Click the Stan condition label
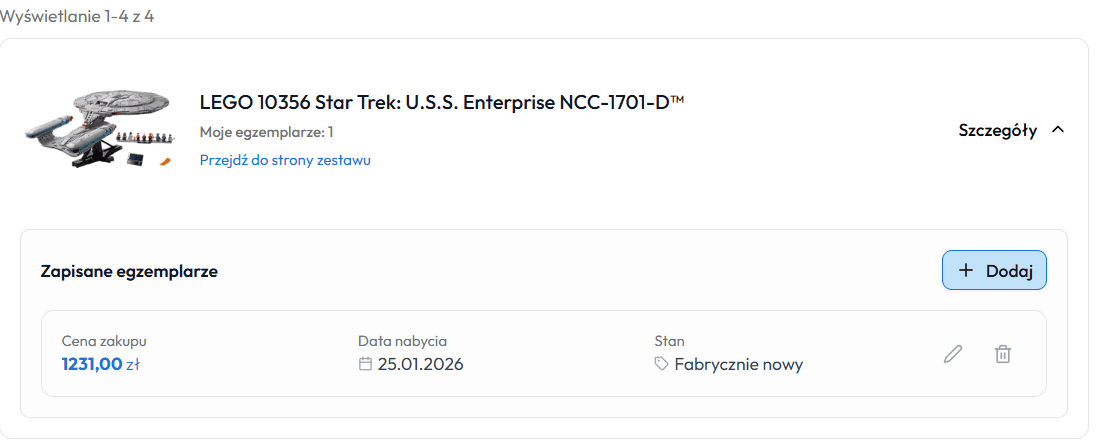This screenshot has height=442, width=1110. 669,341
